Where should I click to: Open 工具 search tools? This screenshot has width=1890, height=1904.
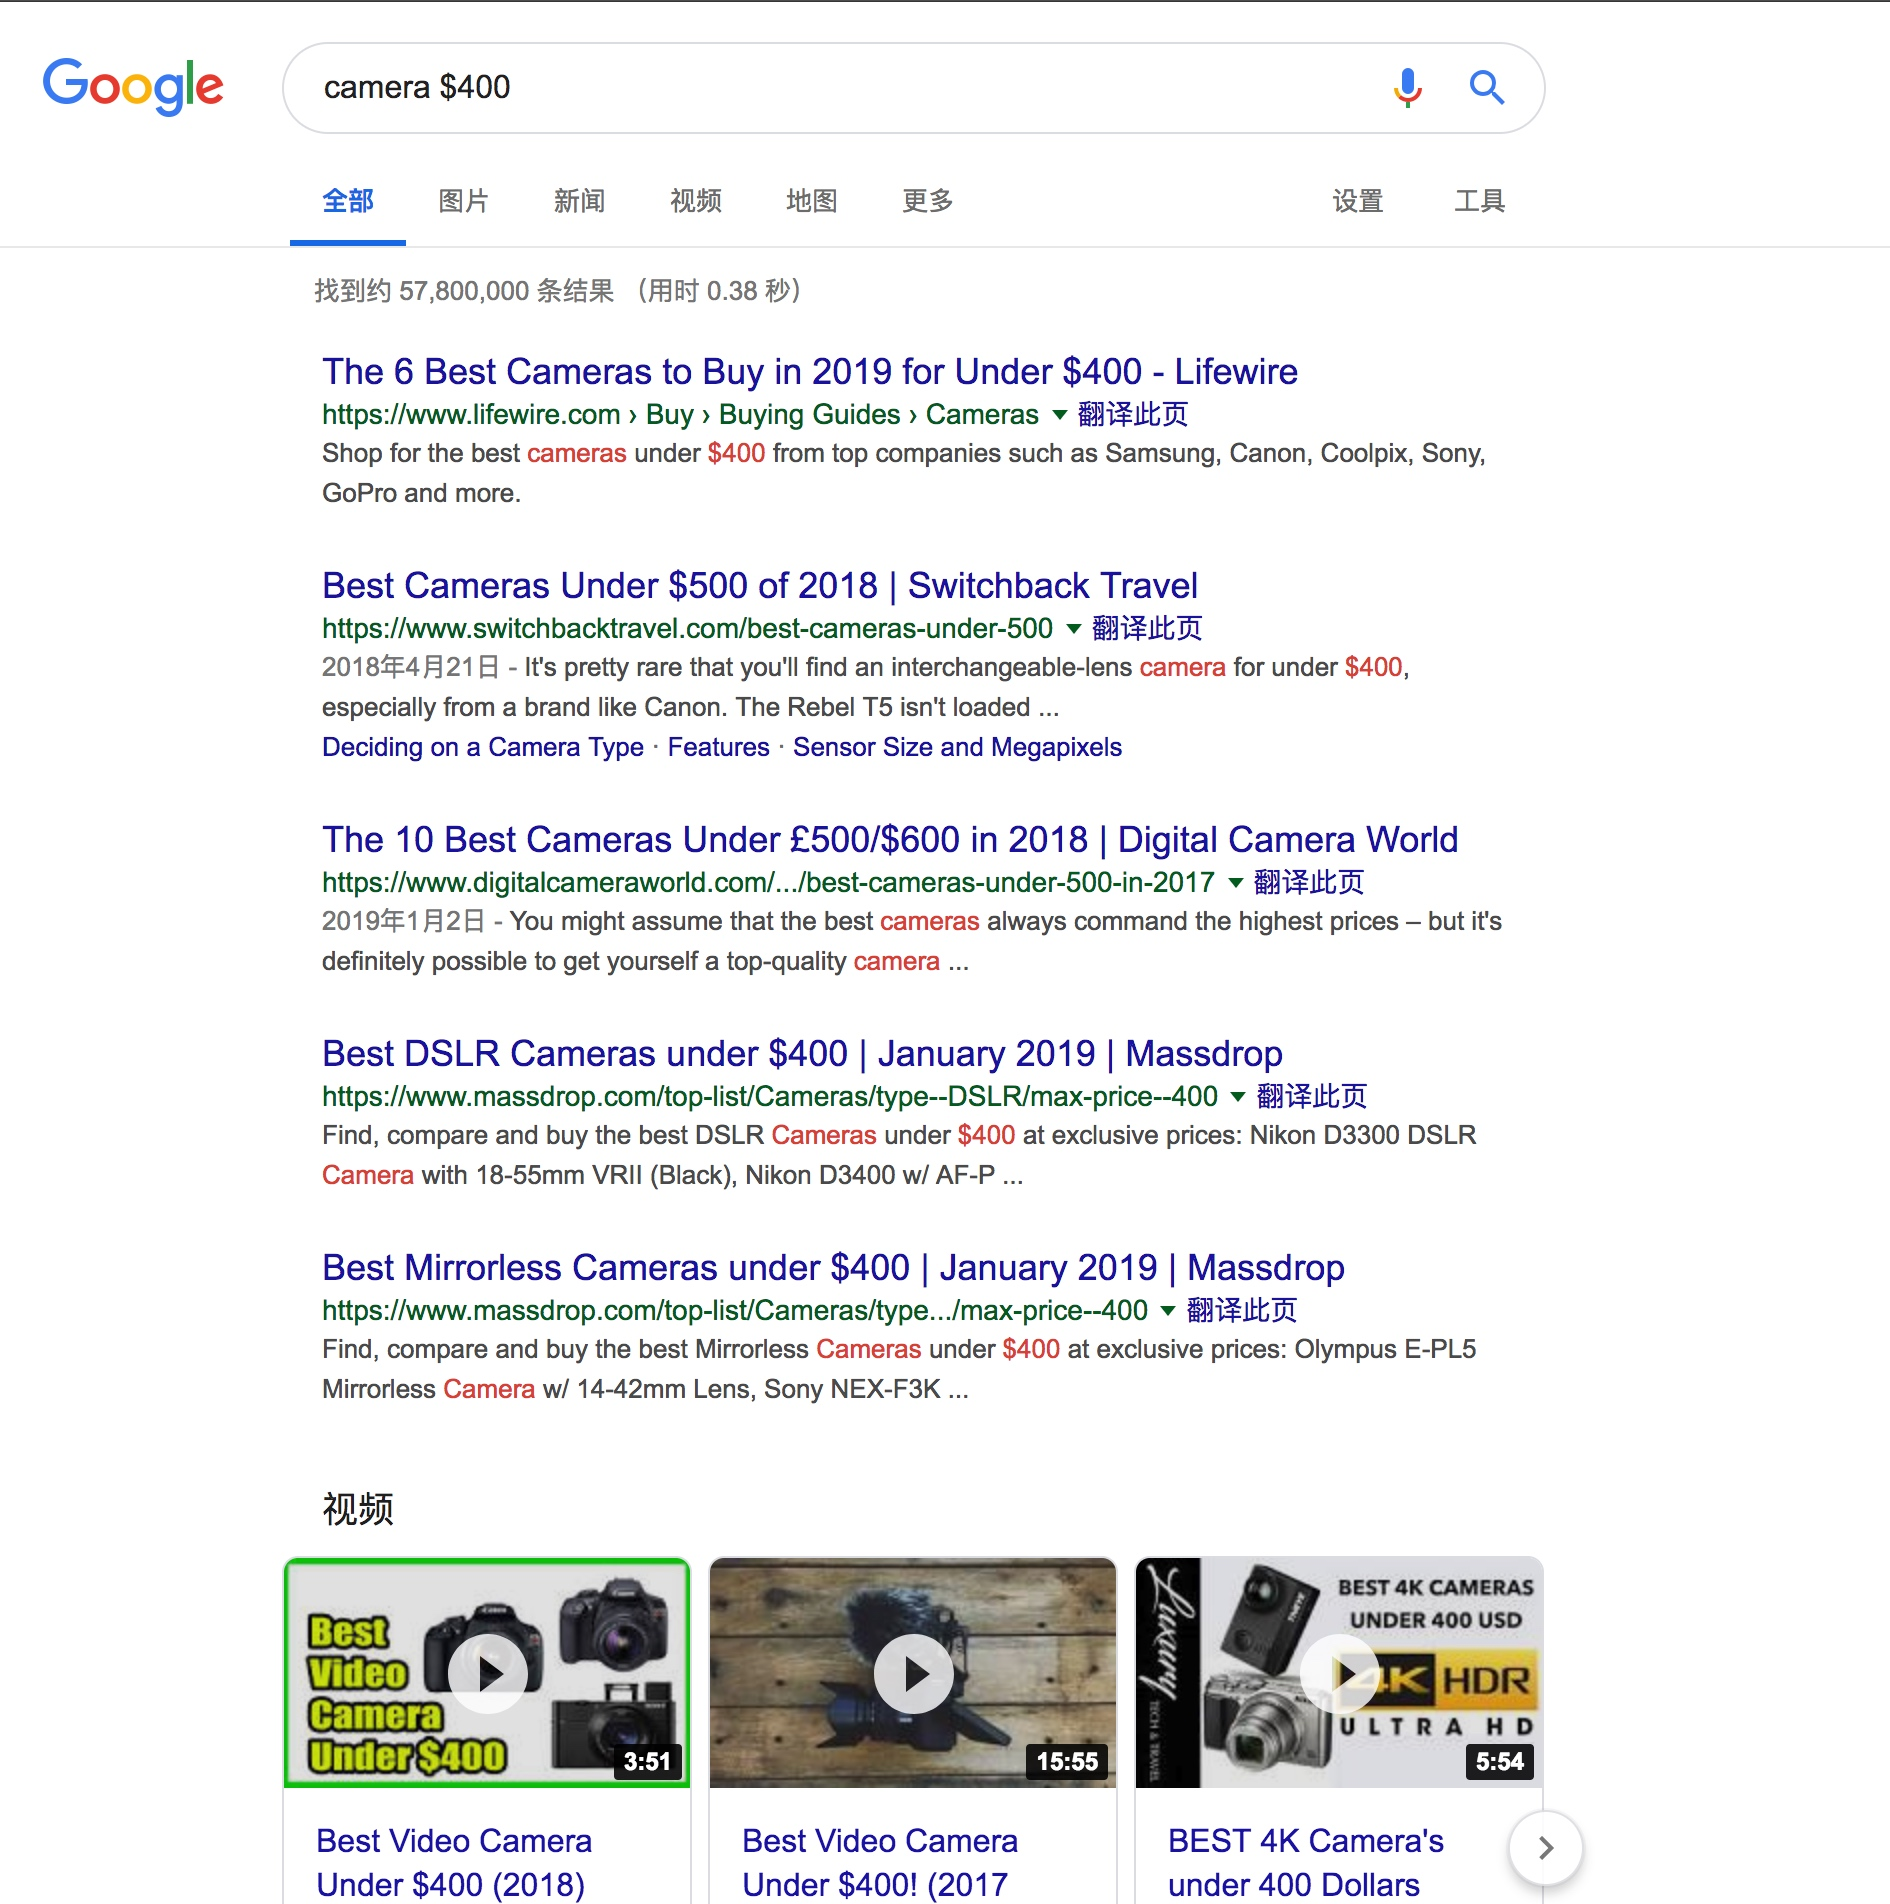(x=1480, y=201)
